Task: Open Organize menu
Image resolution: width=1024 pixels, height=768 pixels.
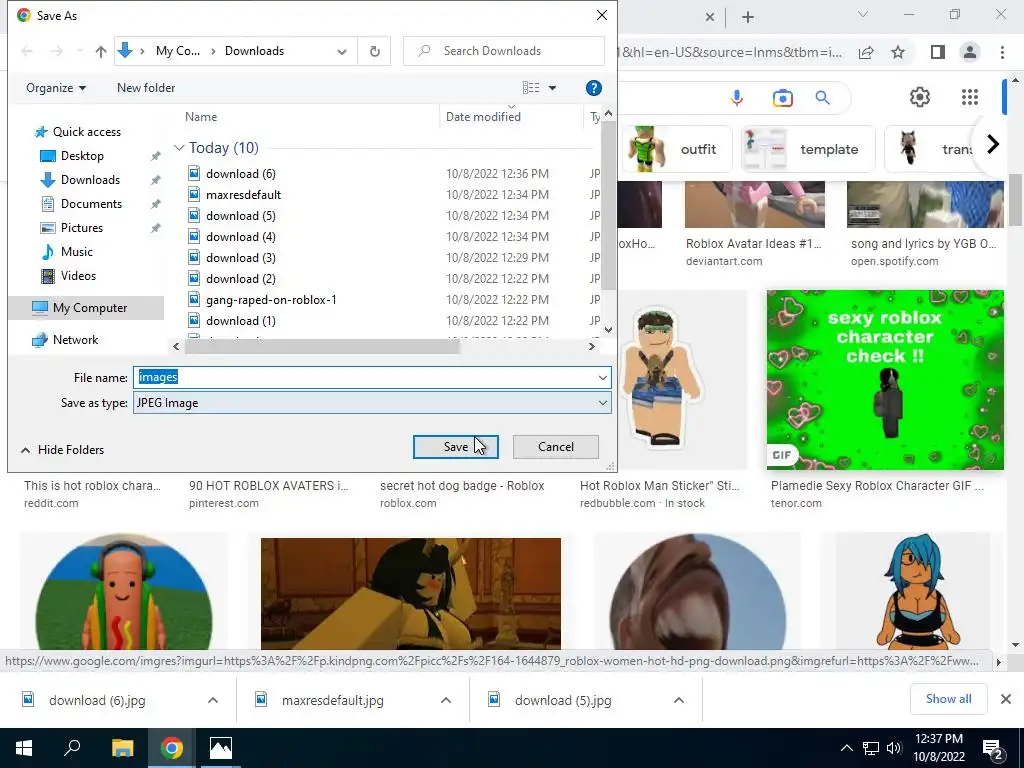Action: pos(56,88)
